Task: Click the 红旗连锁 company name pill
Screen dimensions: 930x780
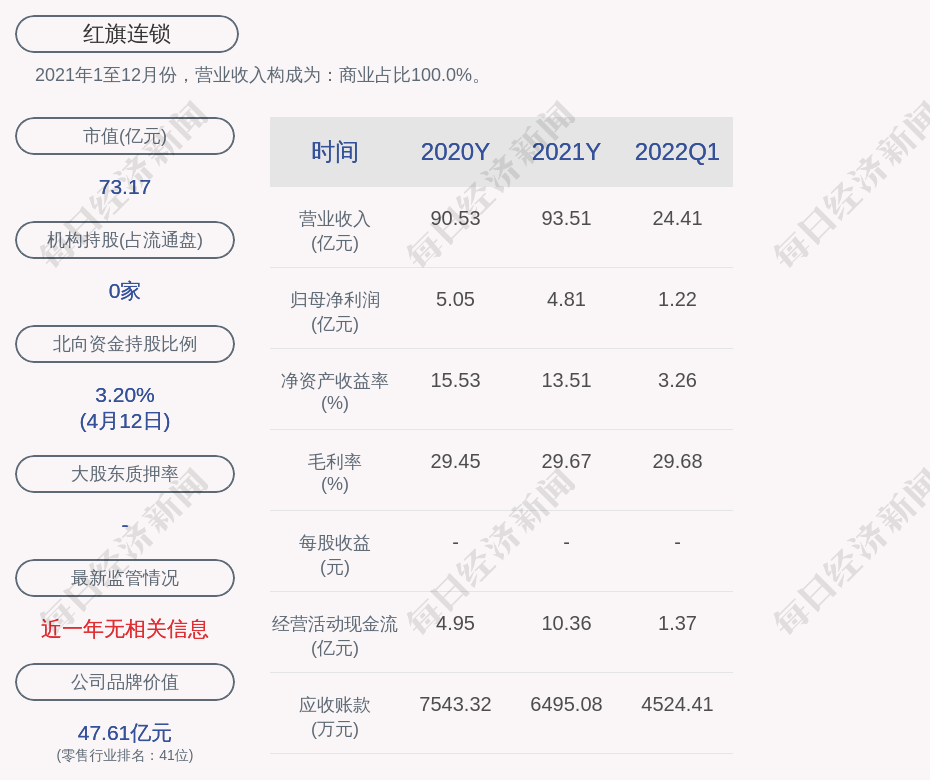Action: [126, 34]
